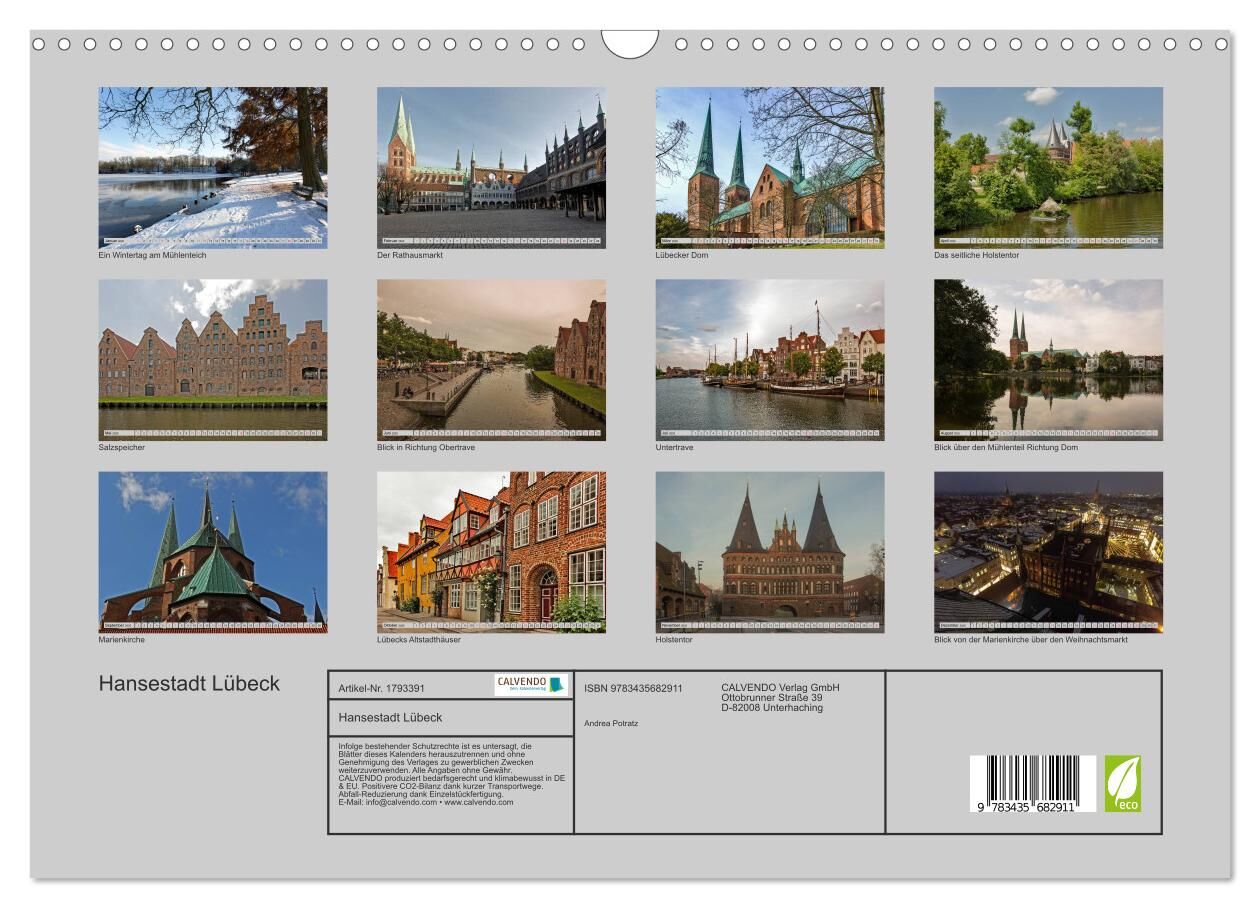Select the Das seitliche Holstentor photo
This screenshot has height=908, width=1260.
[x=1048, y=167]
